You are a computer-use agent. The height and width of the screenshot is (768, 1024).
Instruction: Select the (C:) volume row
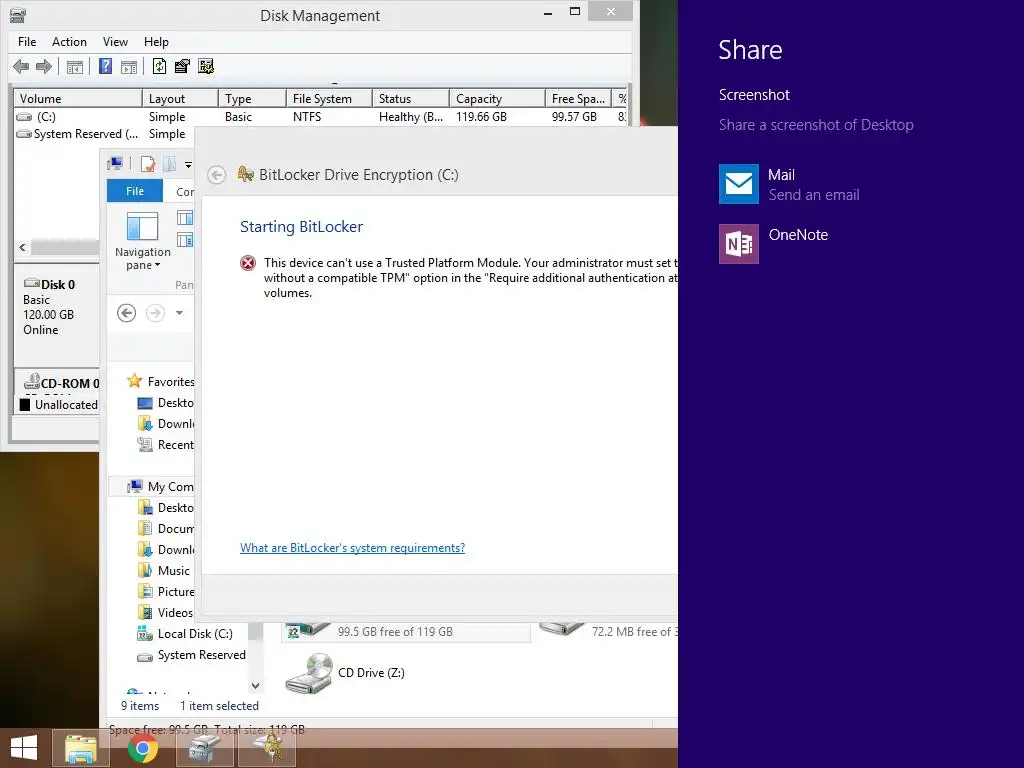320,117
